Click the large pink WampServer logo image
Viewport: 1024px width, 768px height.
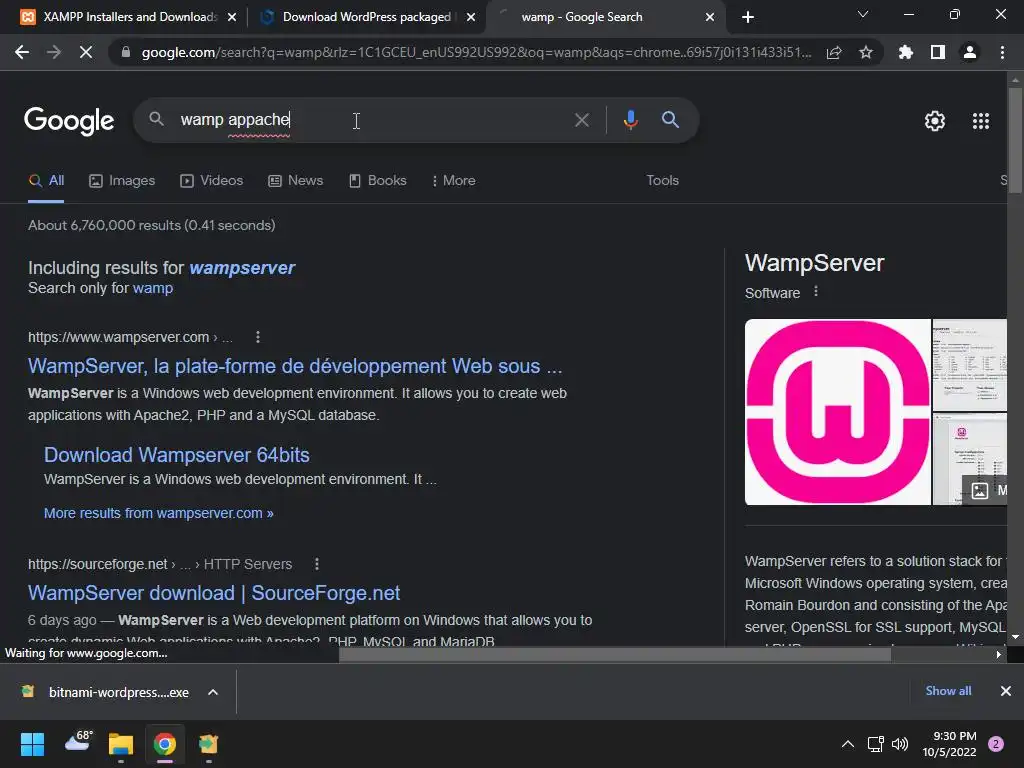pos(838,412)
